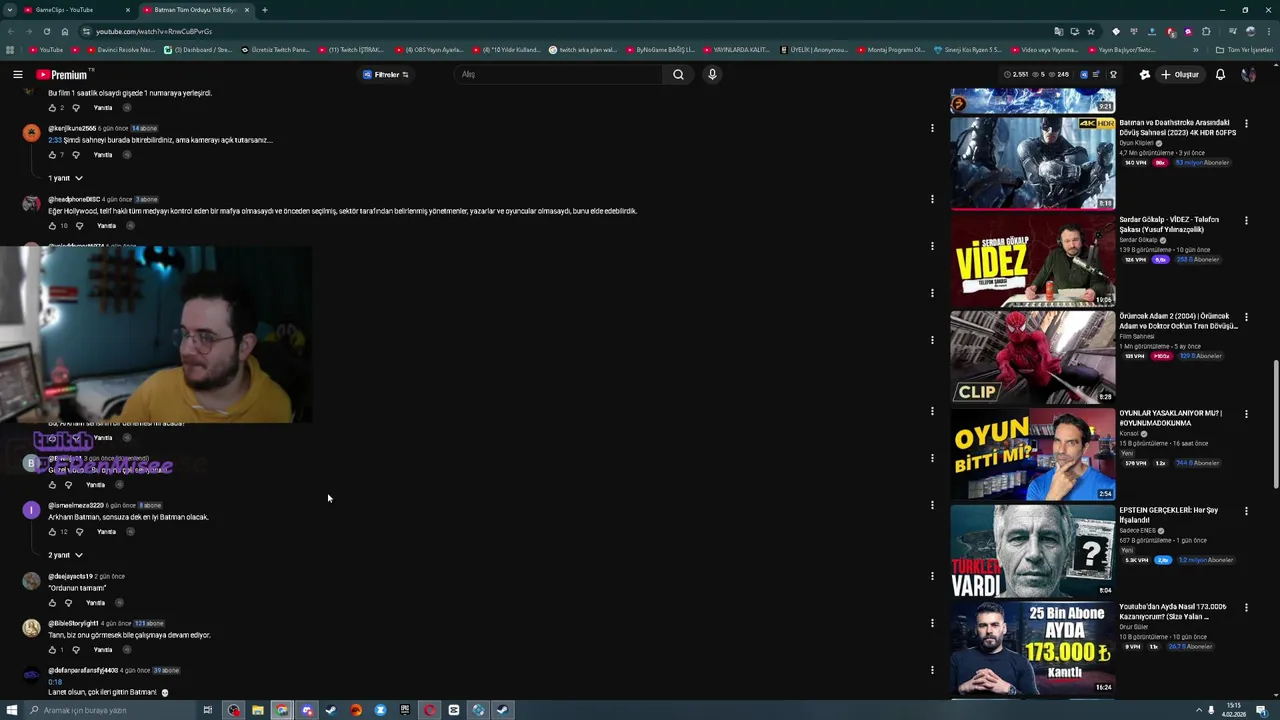
Task: Open options menu for Serdar Gökalp VİDEZ video
Action: click(x=1246, y=220)
